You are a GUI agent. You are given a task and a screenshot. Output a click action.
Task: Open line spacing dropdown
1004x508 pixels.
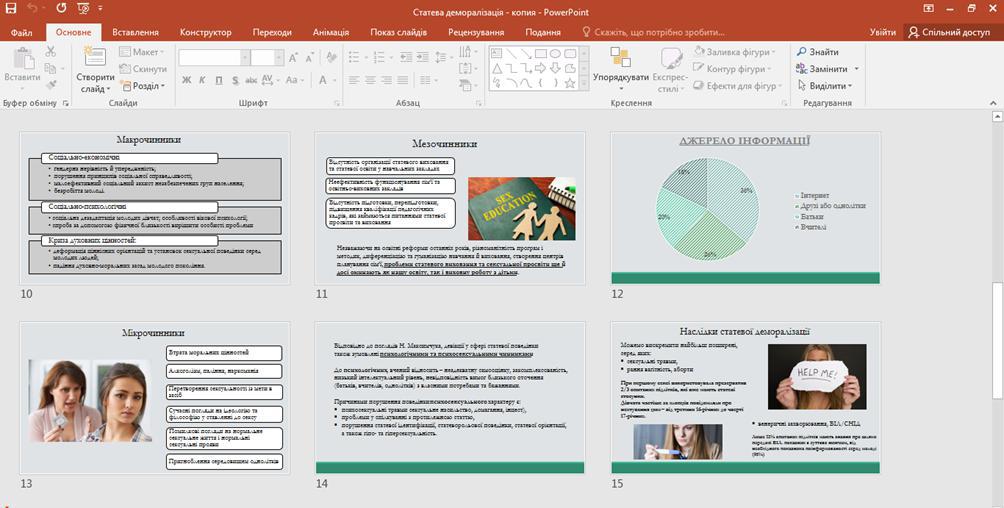point(442,58)
